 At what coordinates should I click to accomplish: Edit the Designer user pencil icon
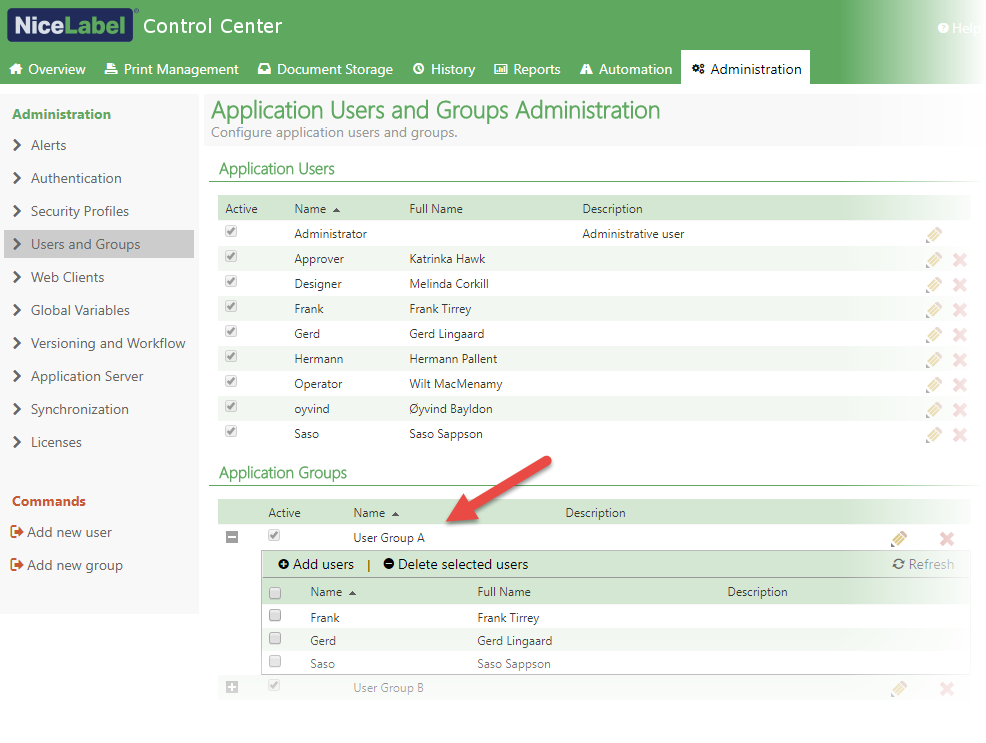tap(934, 285)
